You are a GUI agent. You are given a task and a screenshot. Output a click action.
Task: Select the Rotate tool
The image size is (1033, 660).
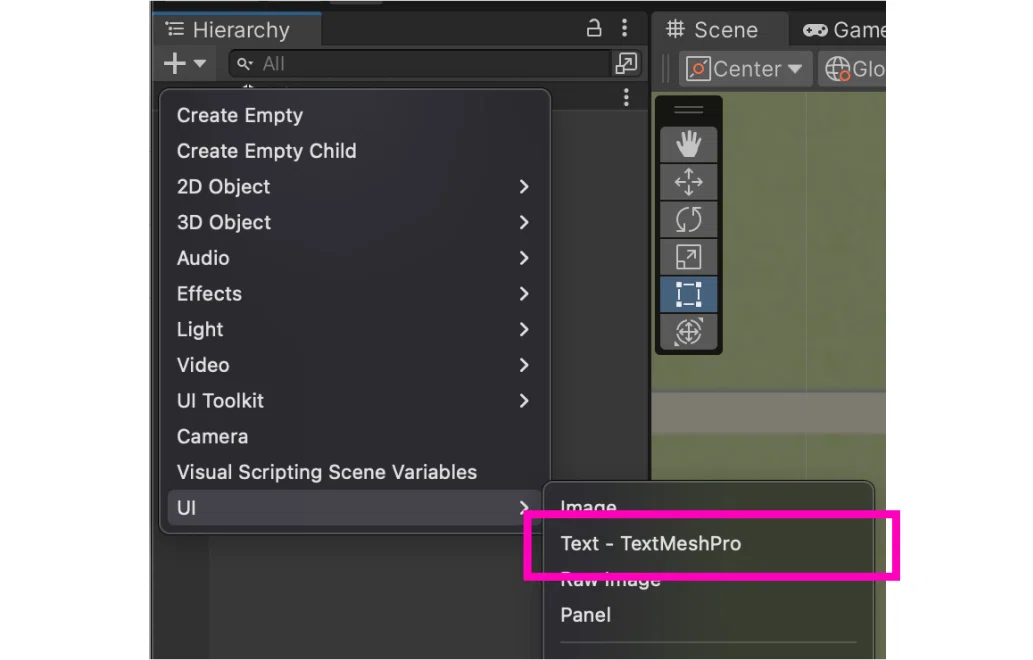(x=688, y=219)
